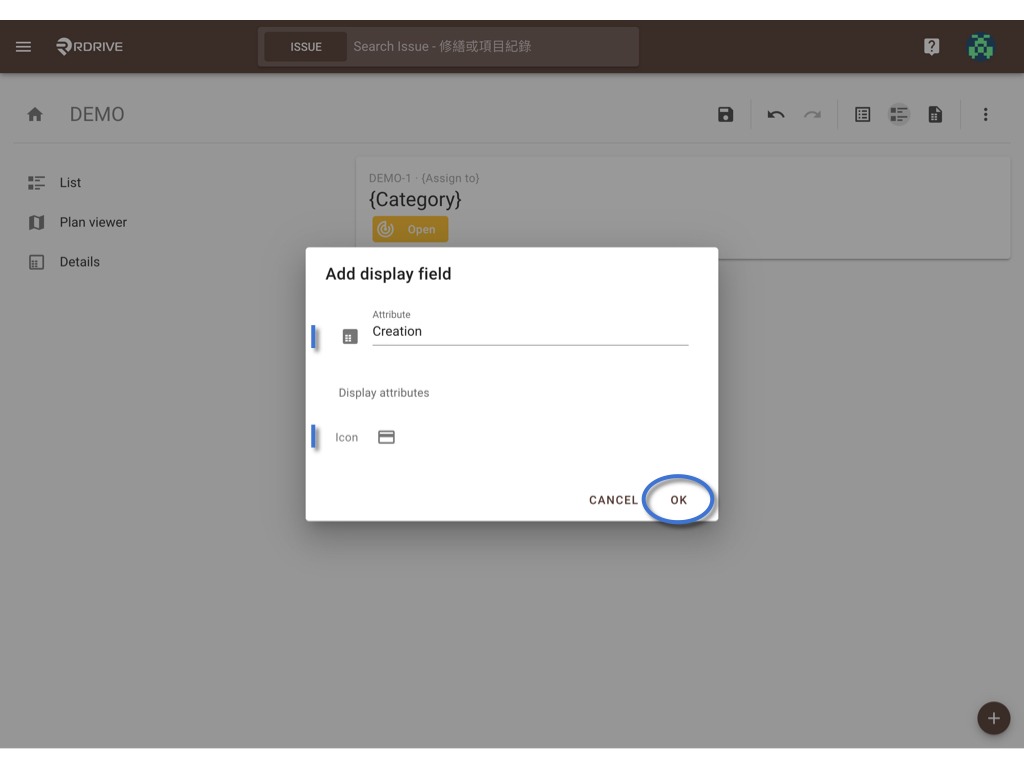Save using the floppy disk icon
The width and height of the screenshot is (1024, 768).
(x=726, y=115)
